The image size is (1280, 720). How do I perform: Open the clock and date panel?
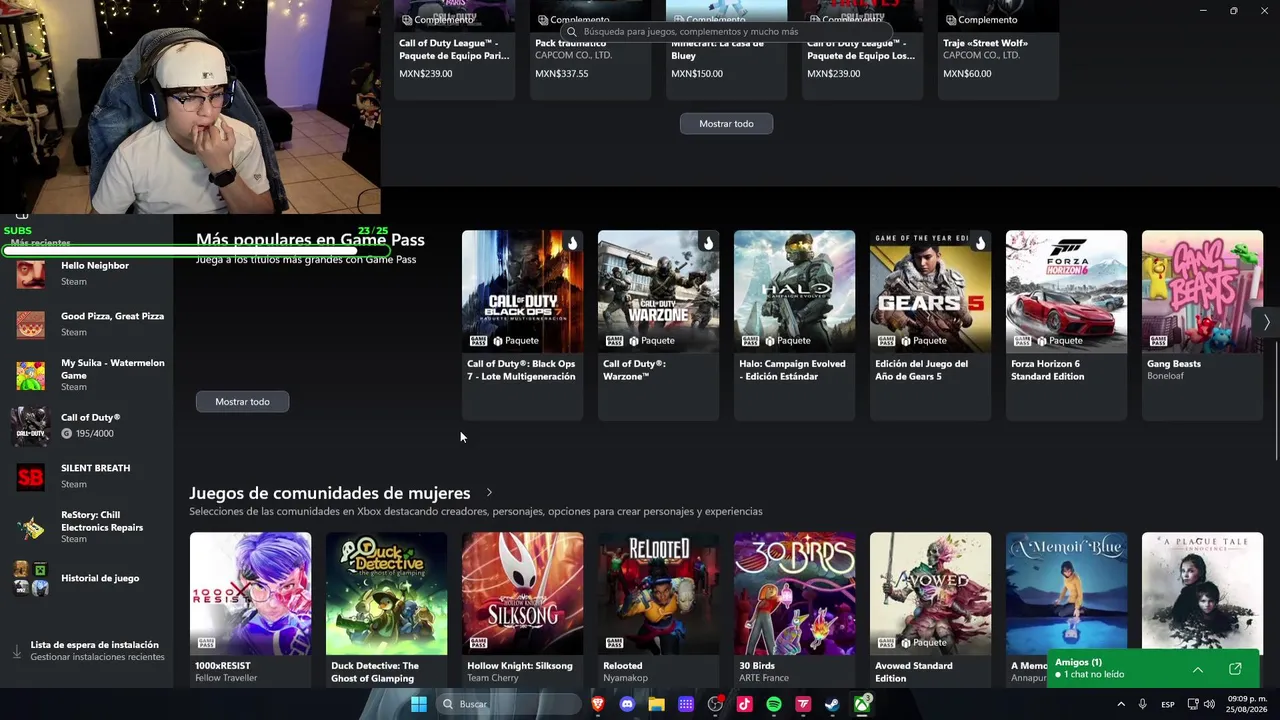pyautogui.click(x=1247, y=704)
